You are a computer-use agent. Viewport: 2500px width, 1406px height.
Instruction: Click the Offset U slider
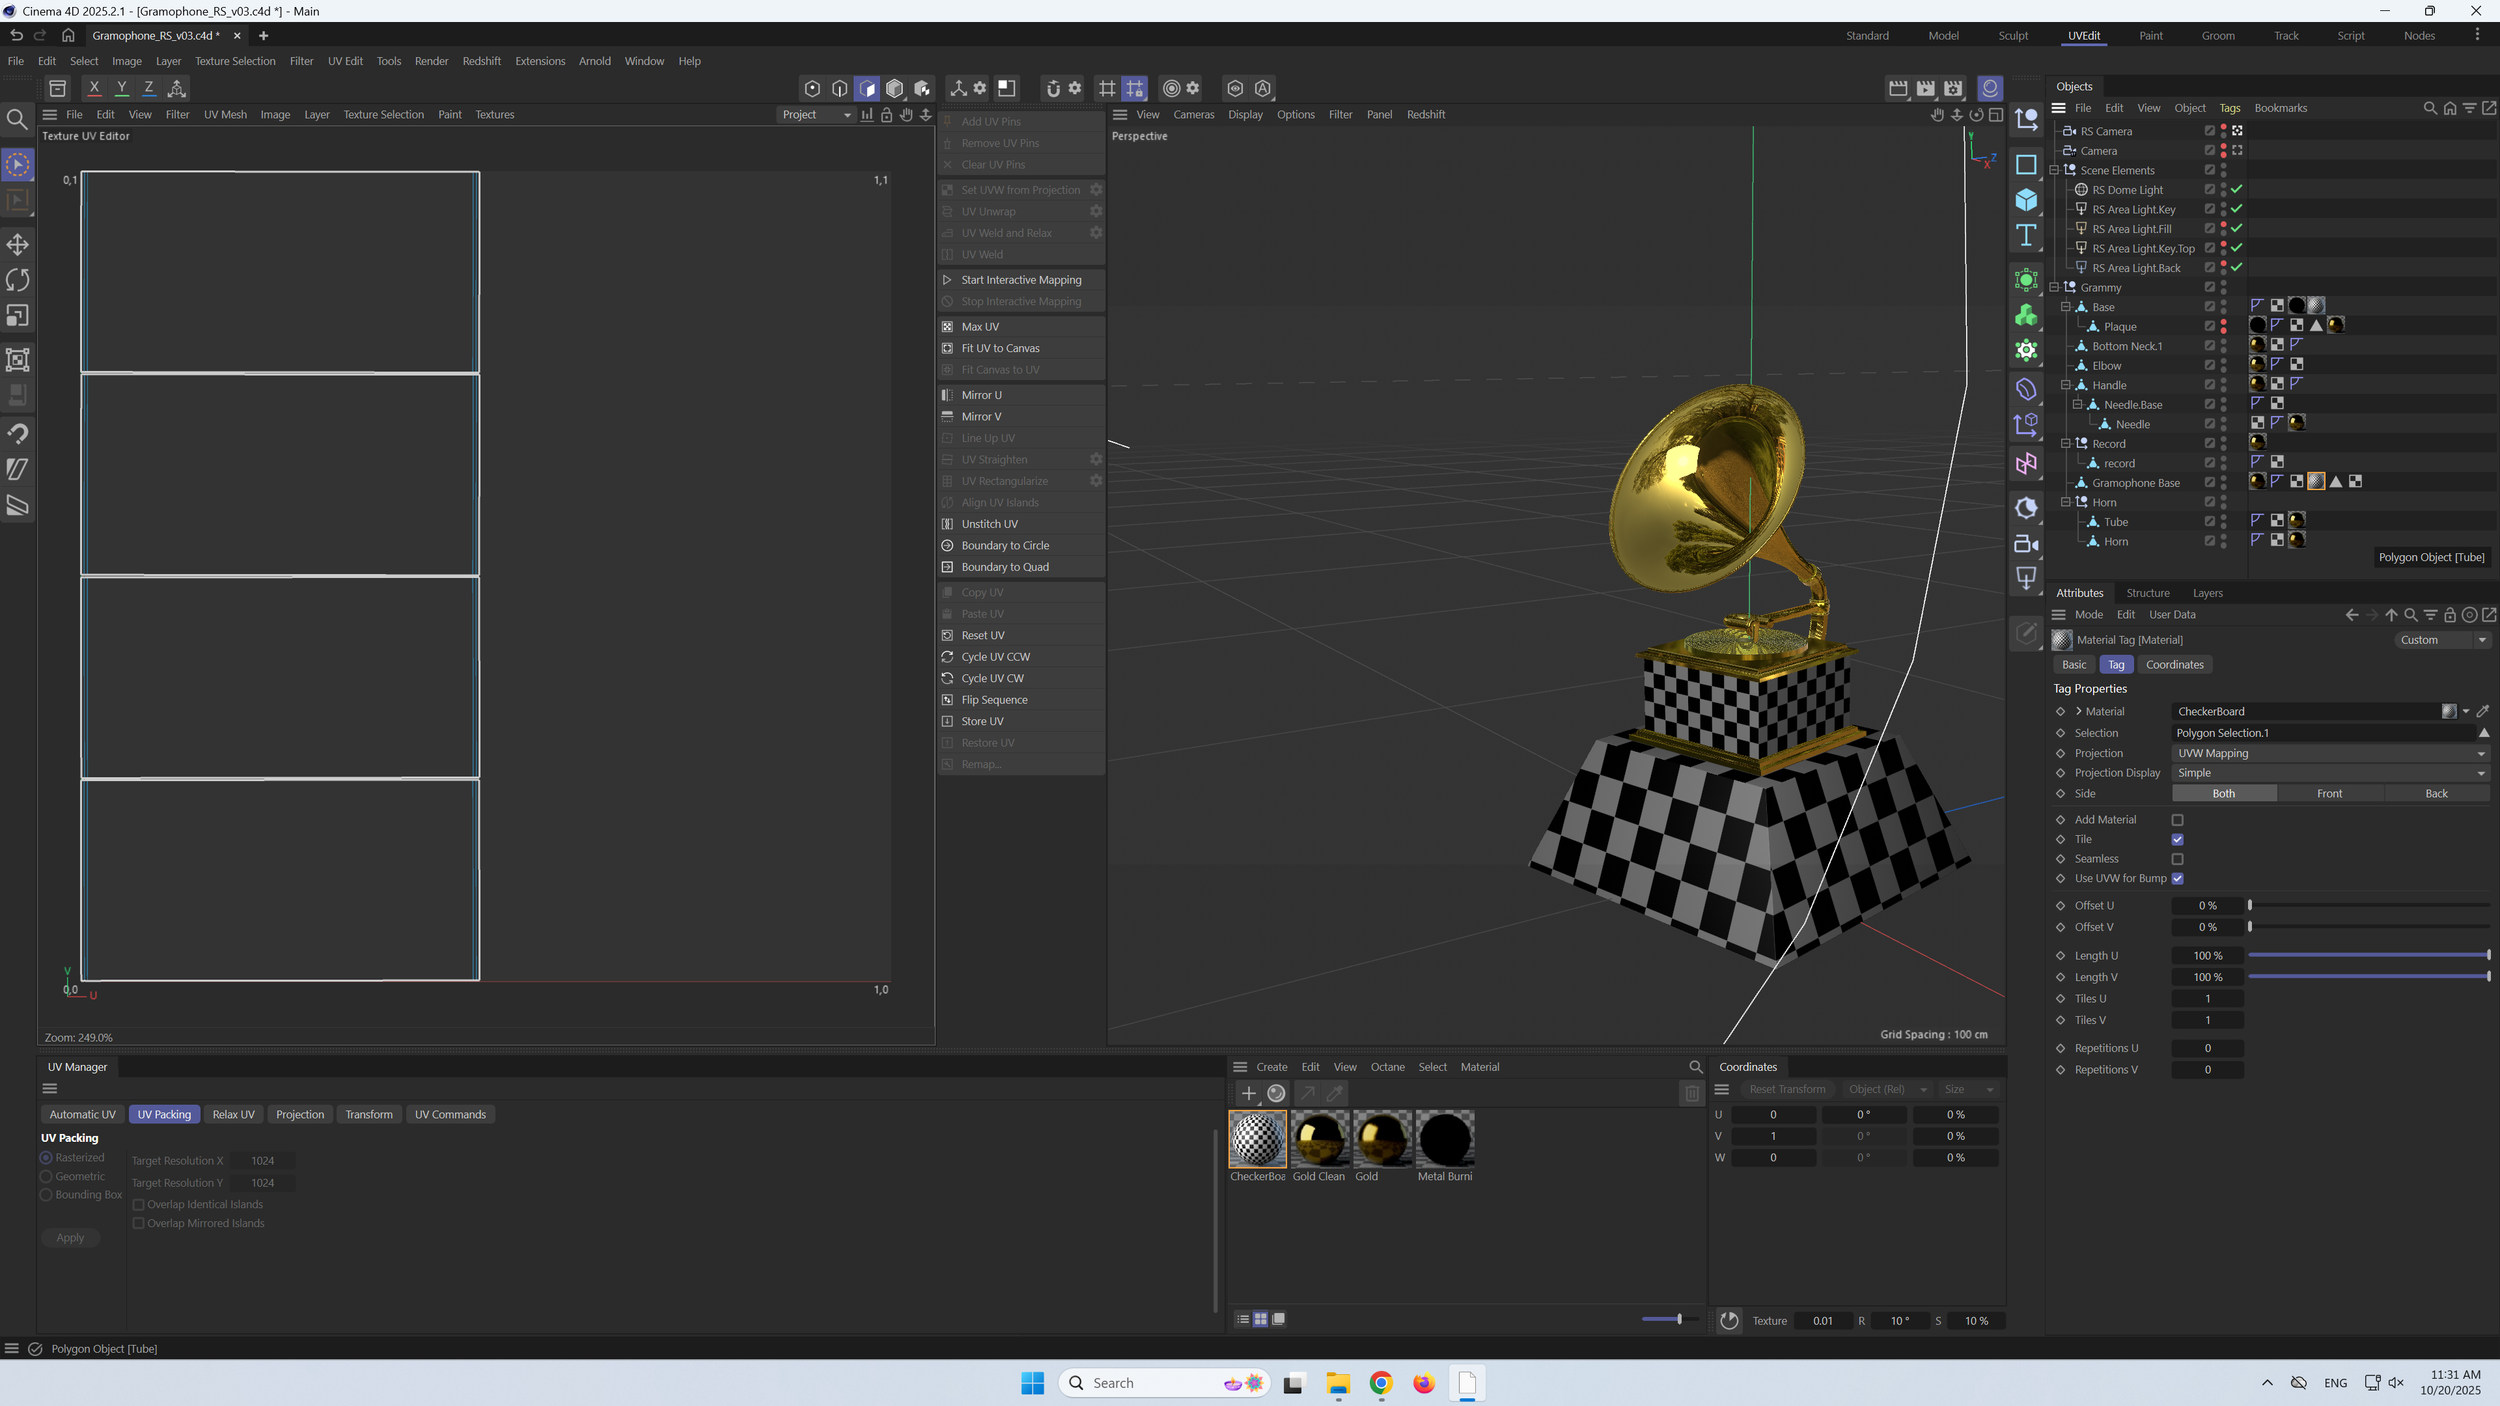(x=2368, y=905)
